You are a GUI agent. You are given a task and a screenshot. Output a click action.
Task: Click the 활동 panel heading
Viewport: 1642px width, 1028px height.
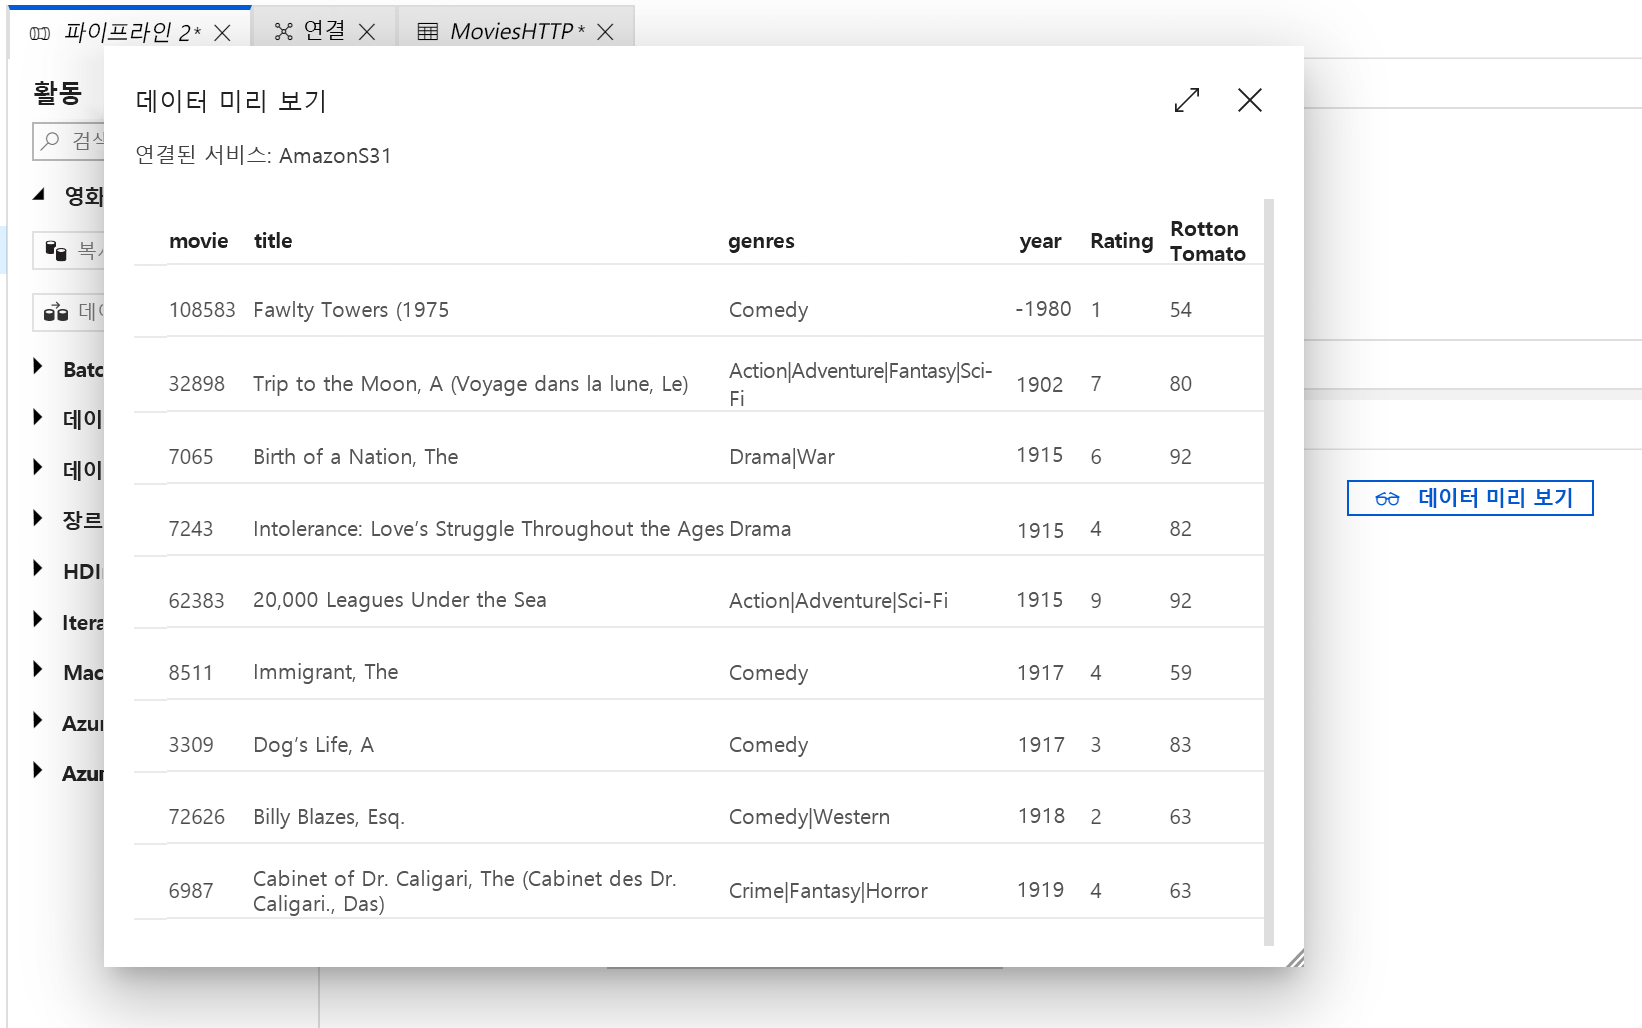57,93
